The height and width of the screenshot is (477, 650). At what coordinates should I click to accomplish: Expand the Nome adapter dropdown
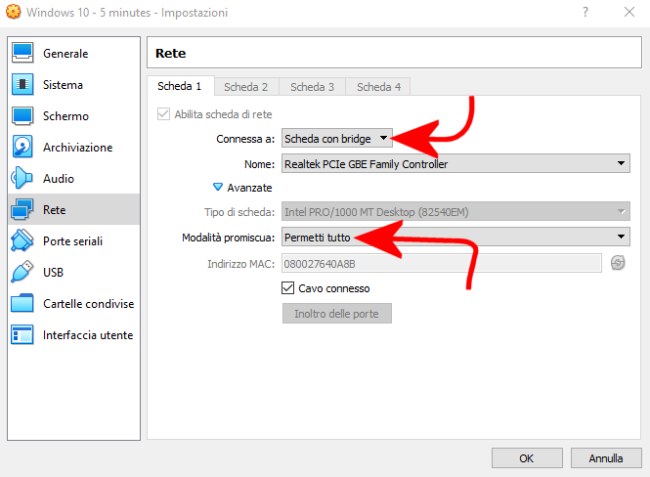click(x=456, y=164)
